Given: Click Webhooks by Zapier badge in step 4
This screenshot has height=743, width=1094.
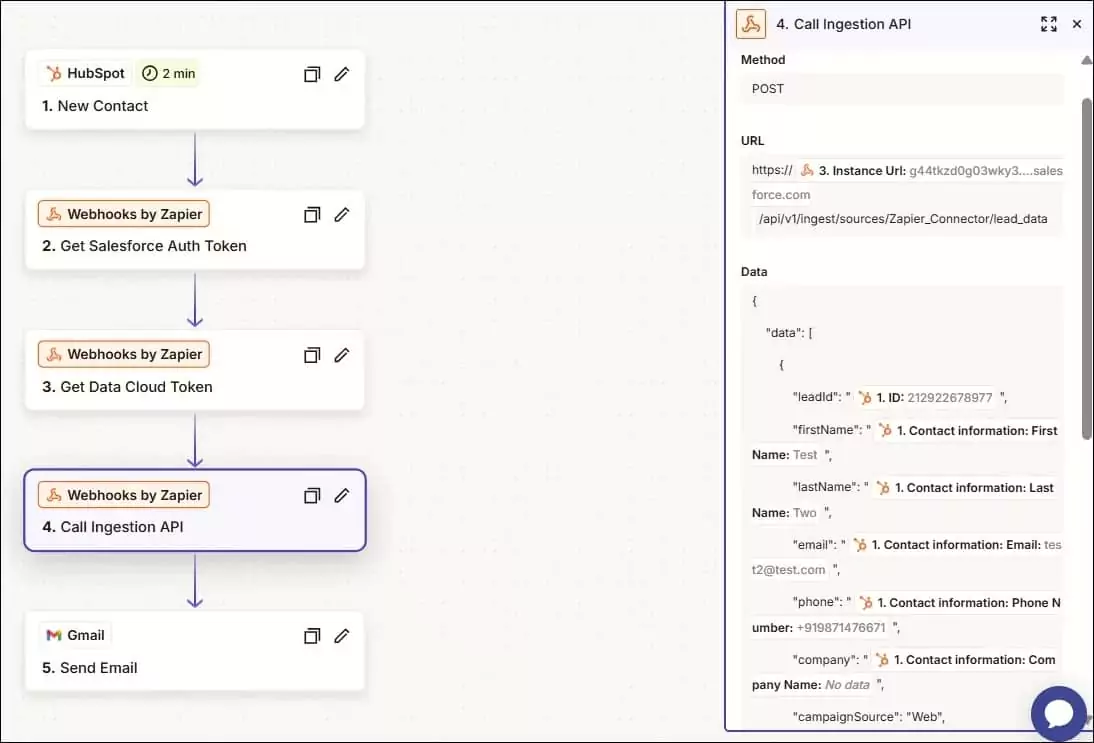Looking at the screenshot, I should click(x=124, y=495).
